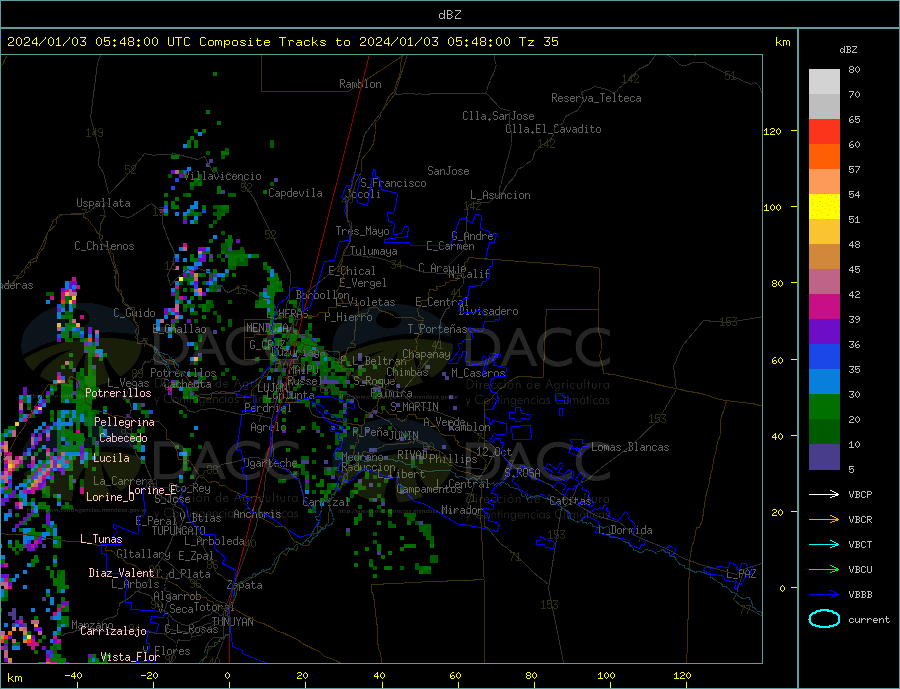Click the Divisadero map label

click(x=488, y=311)
